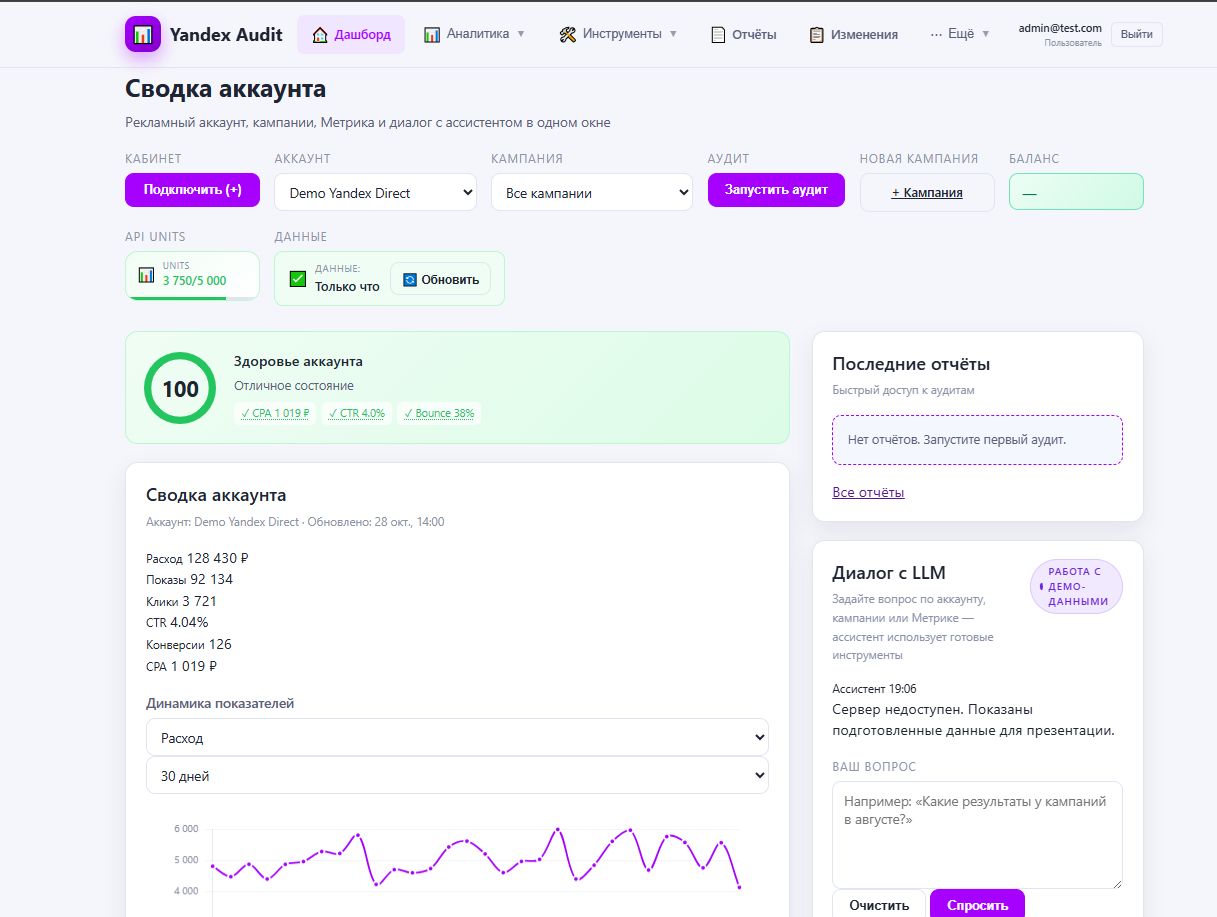
Task: Click the Bounce 38% health badge
Action: click(439, 413)
